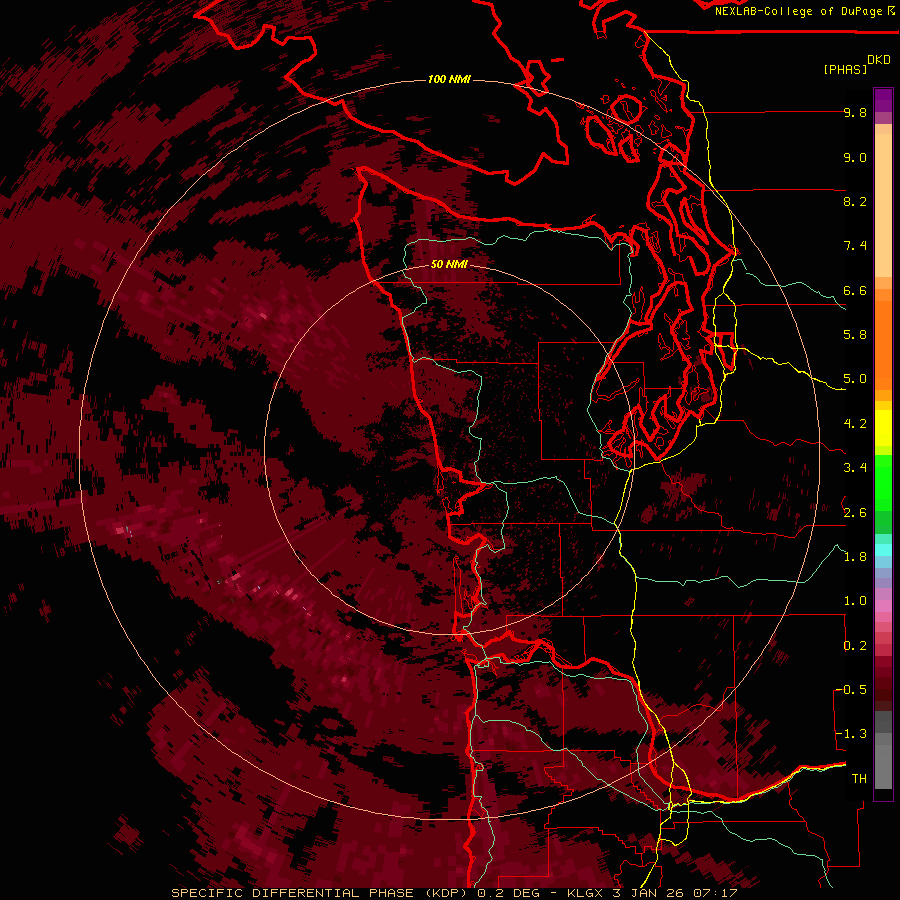Click the cyan segment of the color bar
The height and width of the screenshot is (900, 900).
click(883, 550)
